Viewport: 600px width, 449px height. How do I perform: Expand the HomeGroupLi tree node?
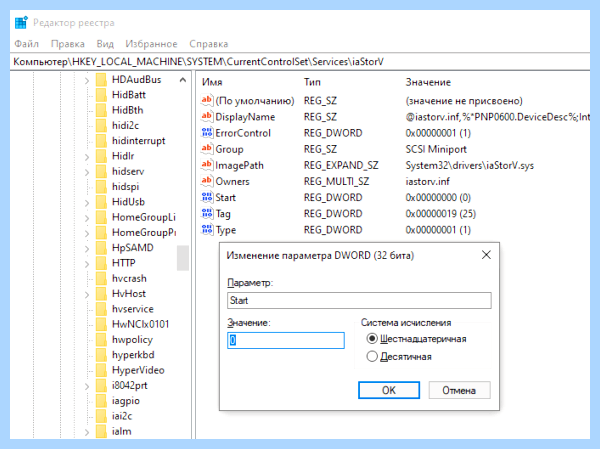[x=87, y=218]
